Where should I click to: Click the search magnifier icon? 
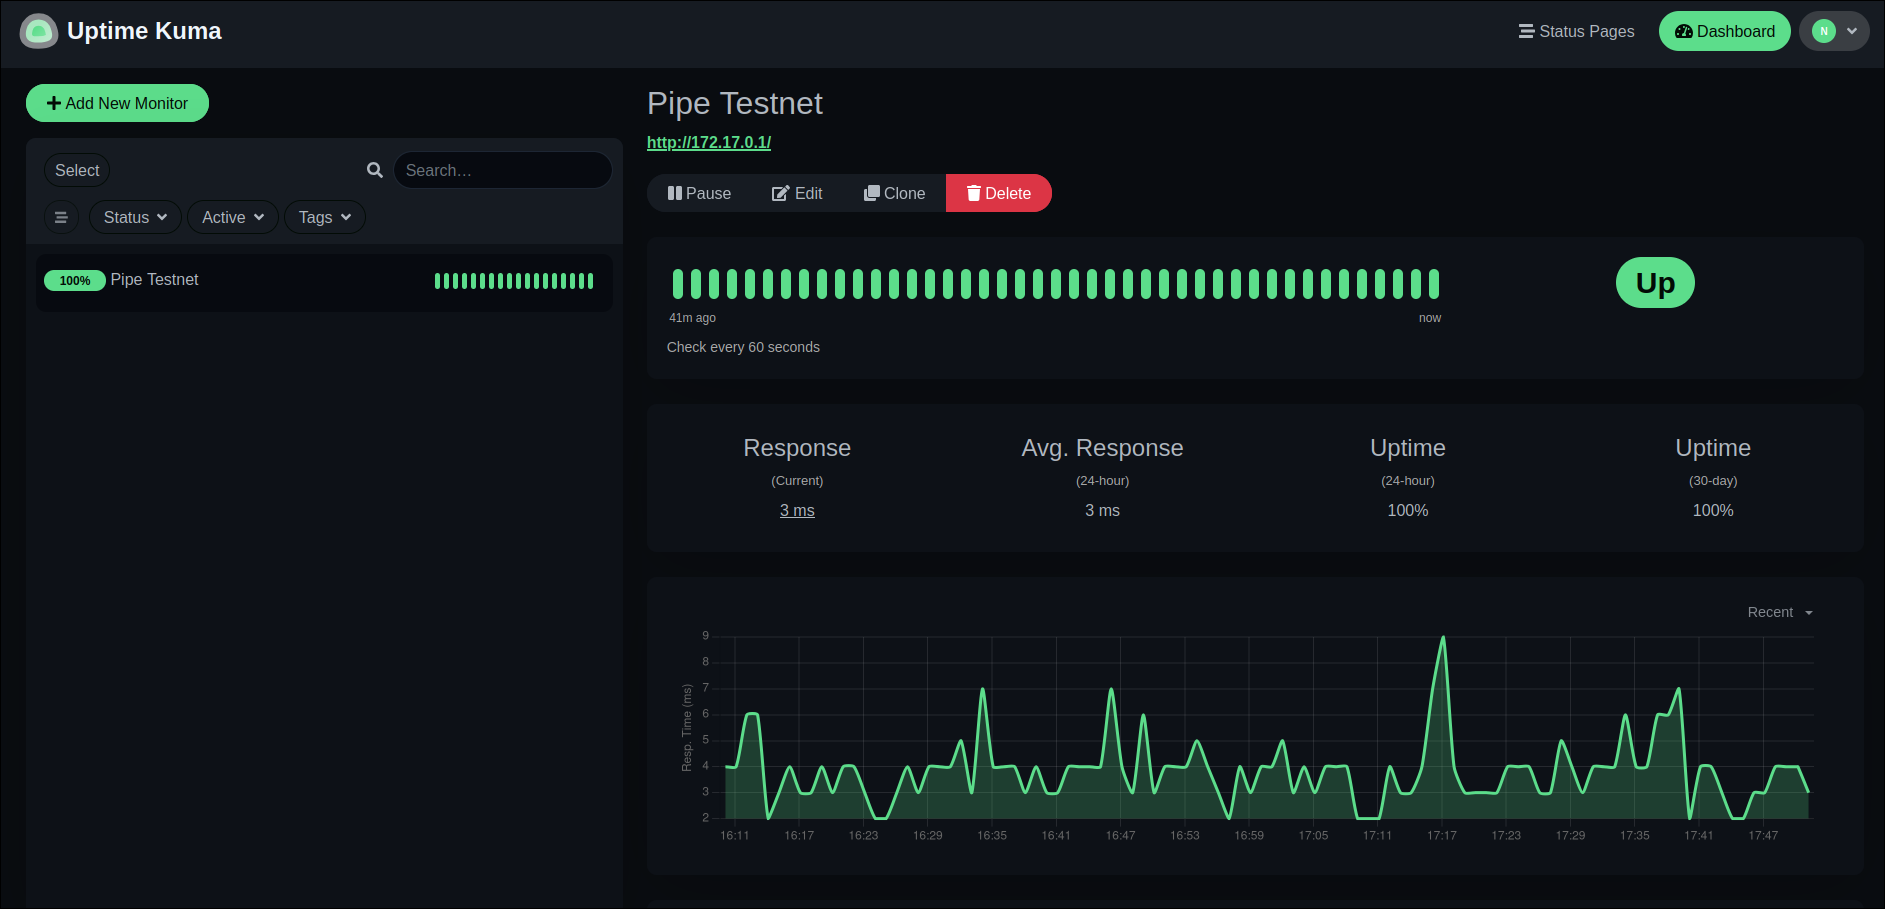[x=375, y=170]
